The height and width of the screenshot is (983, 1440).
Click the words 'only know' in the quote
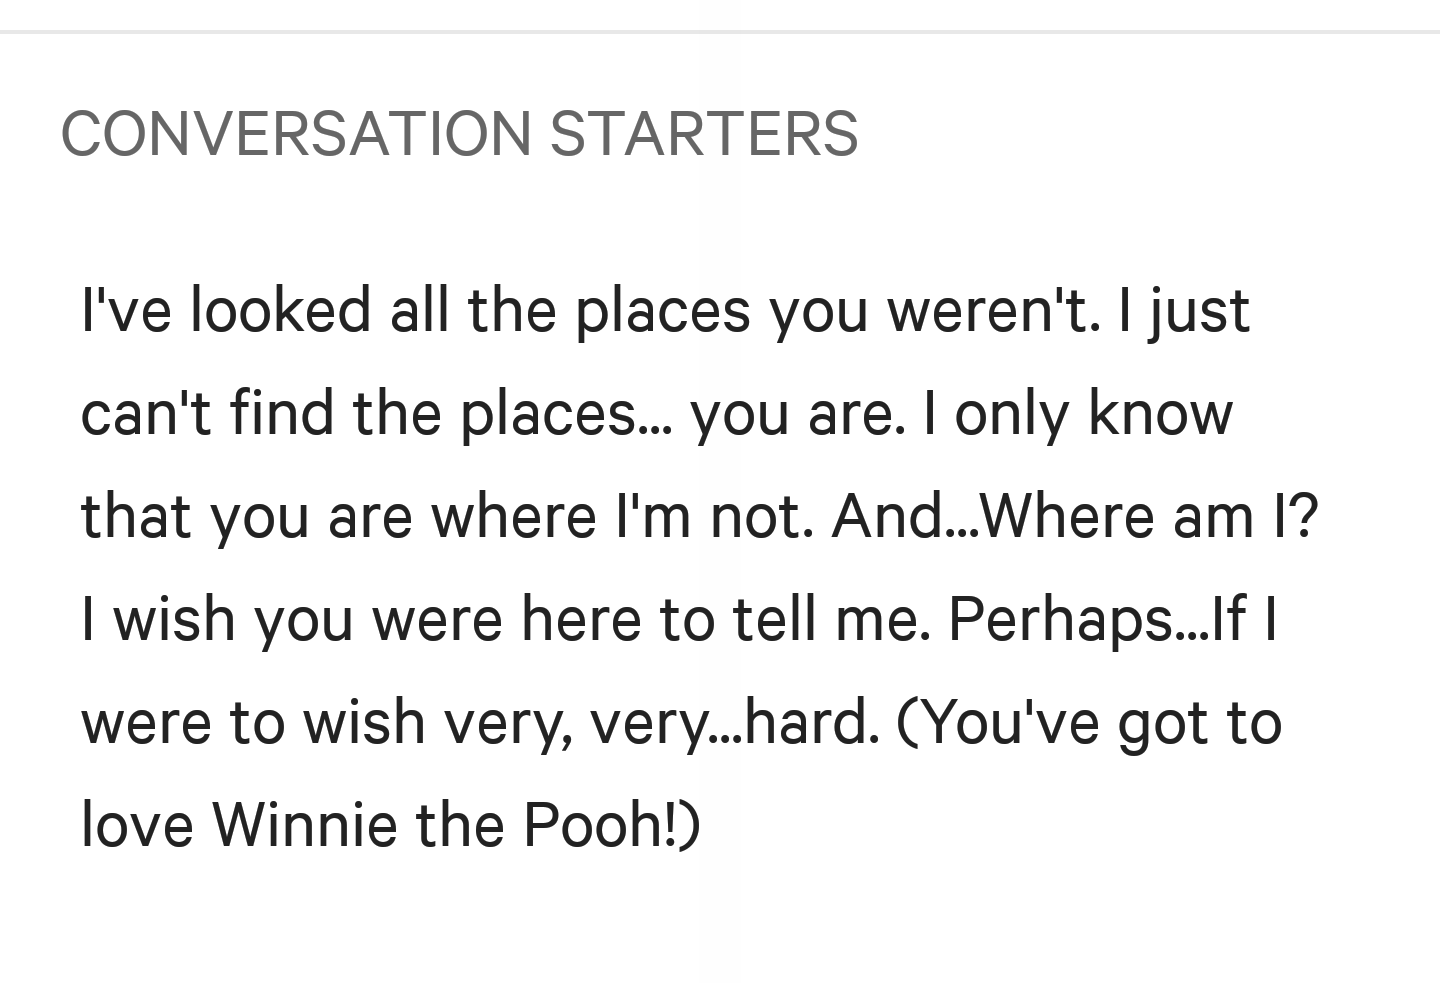[1094, 413]
